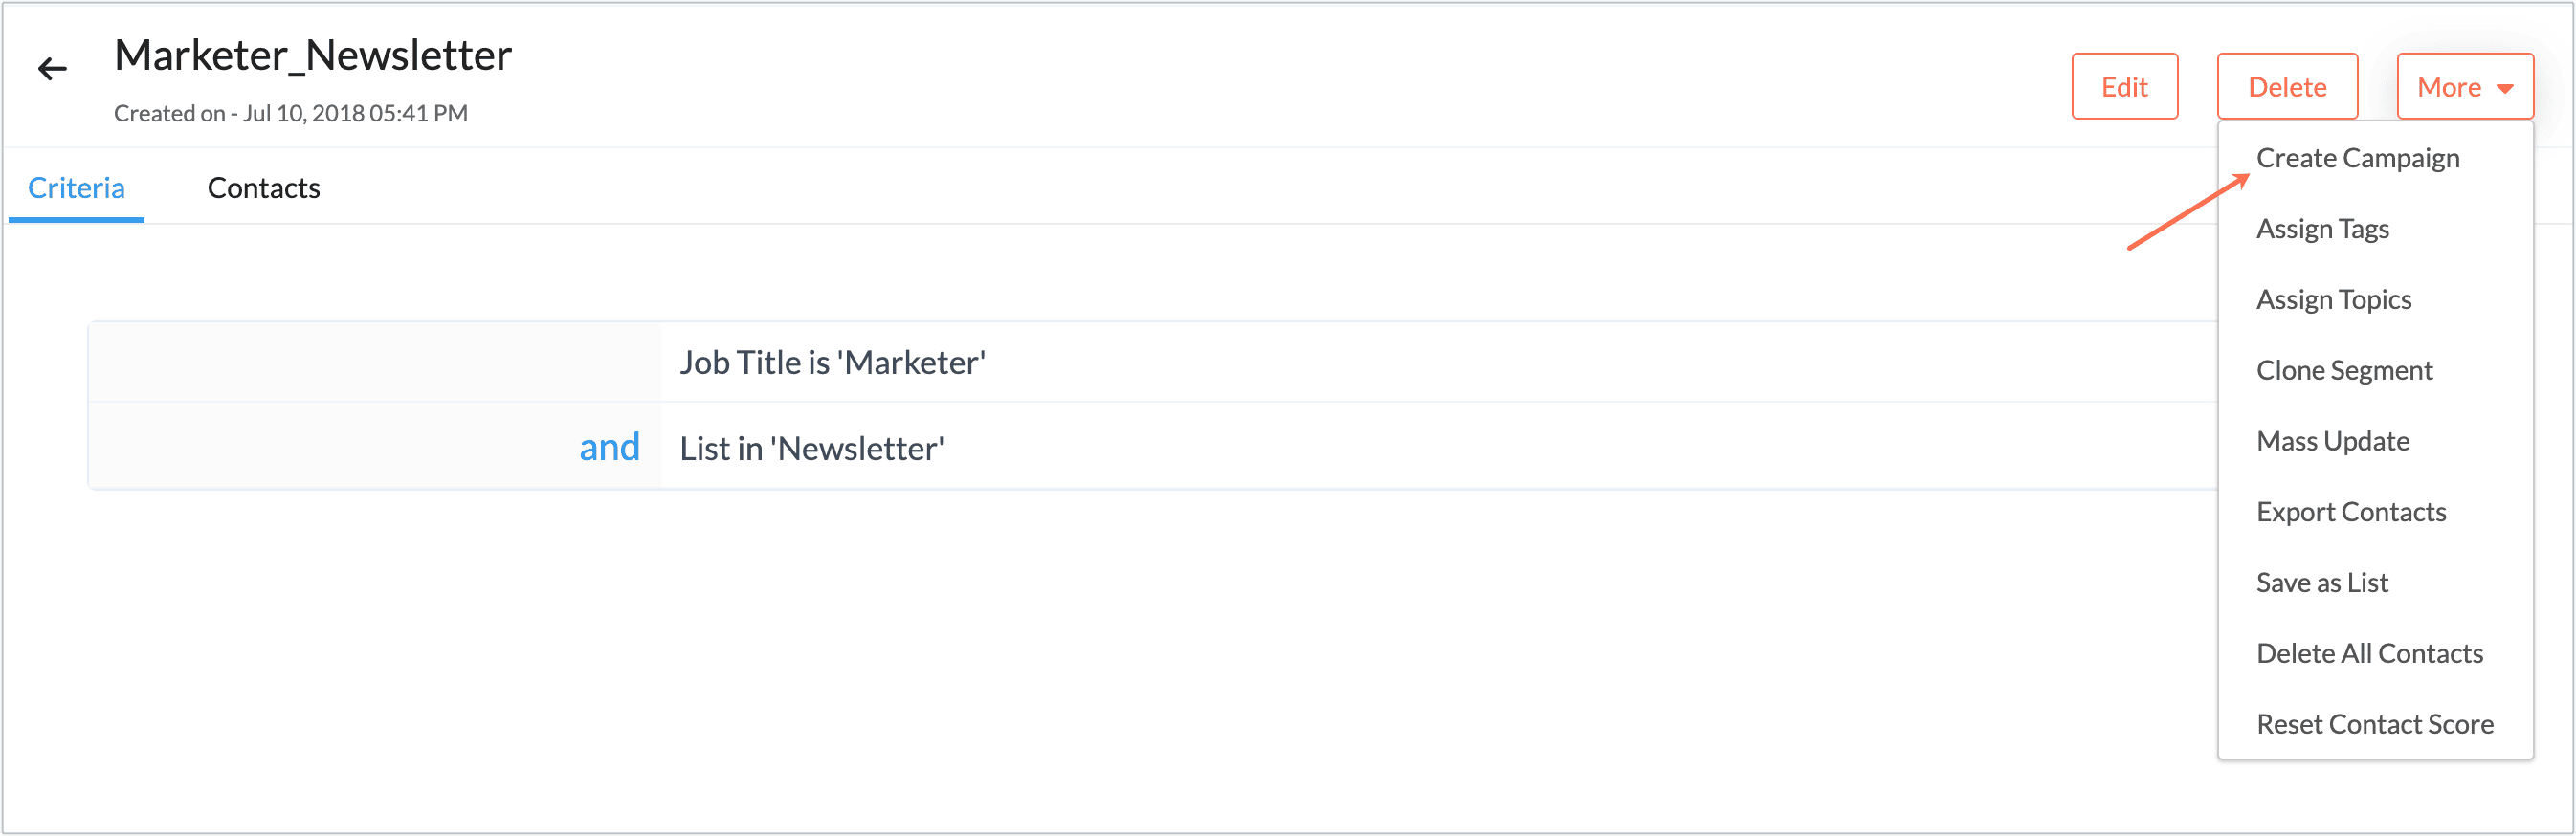Click the Edit button

tap(2124, 87)
